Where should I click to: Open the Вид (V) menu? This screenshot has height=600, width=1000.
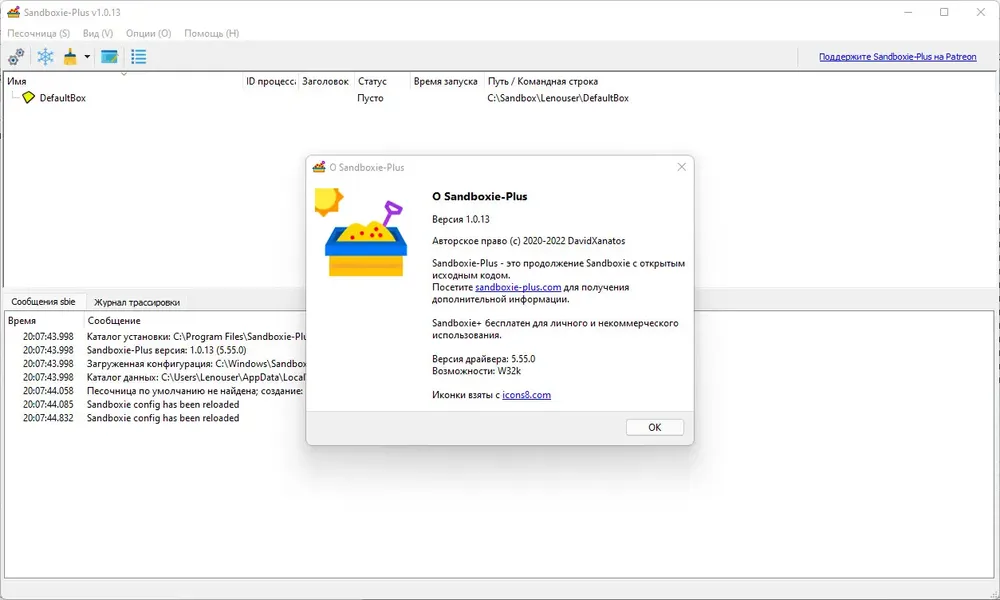pos(98,33)
